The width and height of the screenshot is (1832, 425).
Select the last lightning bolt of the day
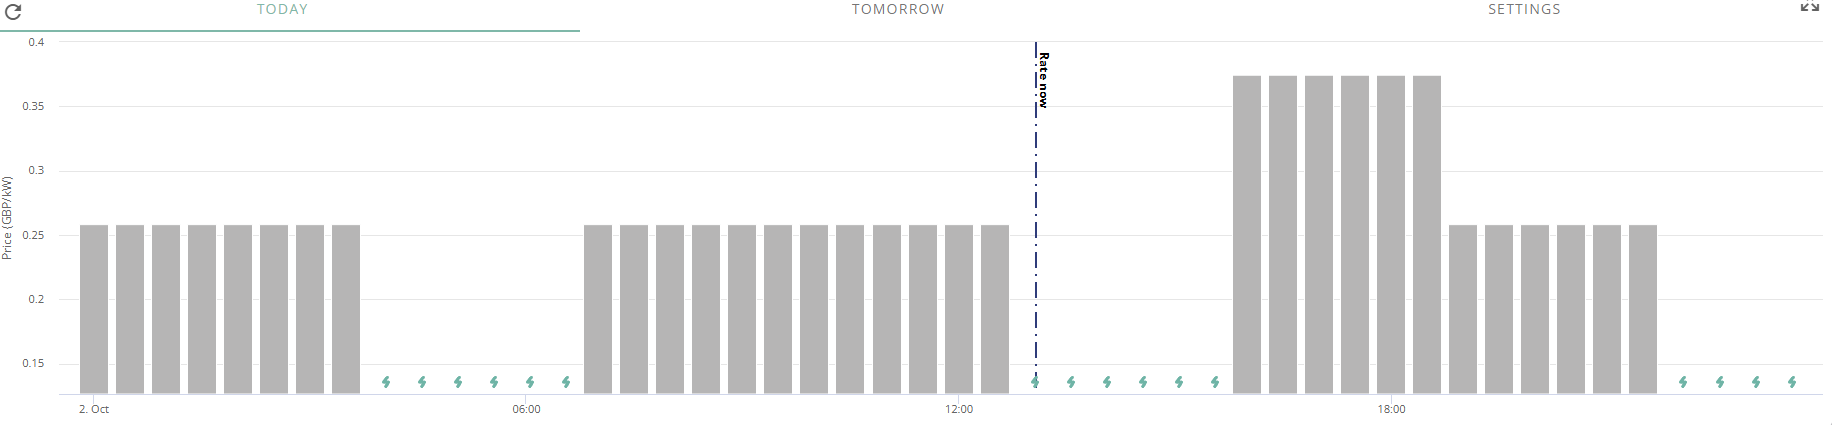(1792, 382)
